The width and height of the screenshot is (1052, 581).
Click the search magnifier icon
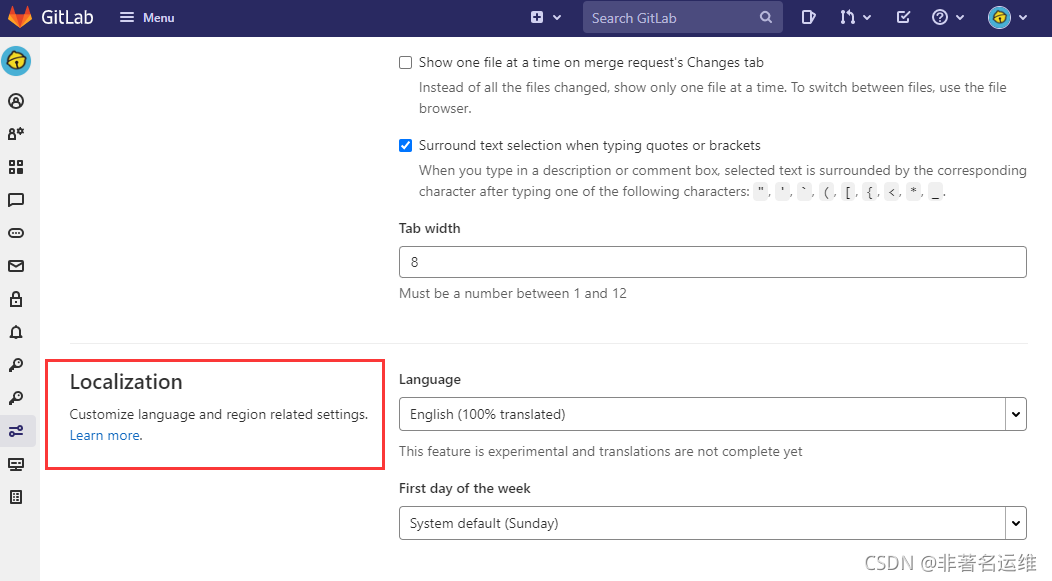pos(766,17)
